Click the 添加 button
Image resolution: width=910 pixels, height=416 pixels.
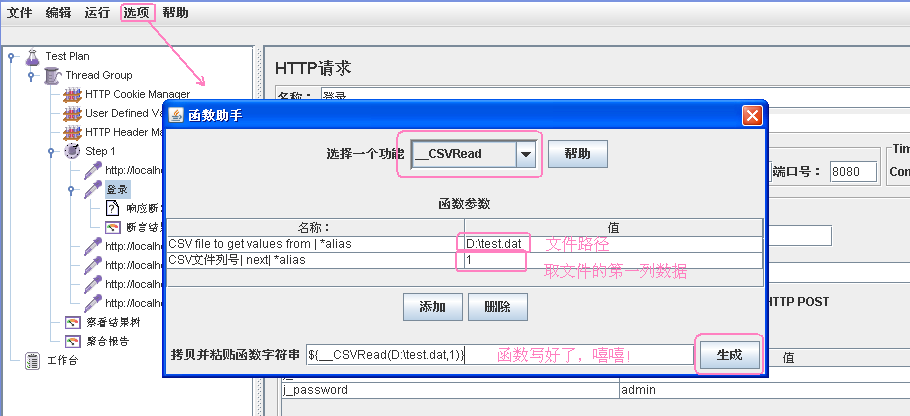coord(432,307)
